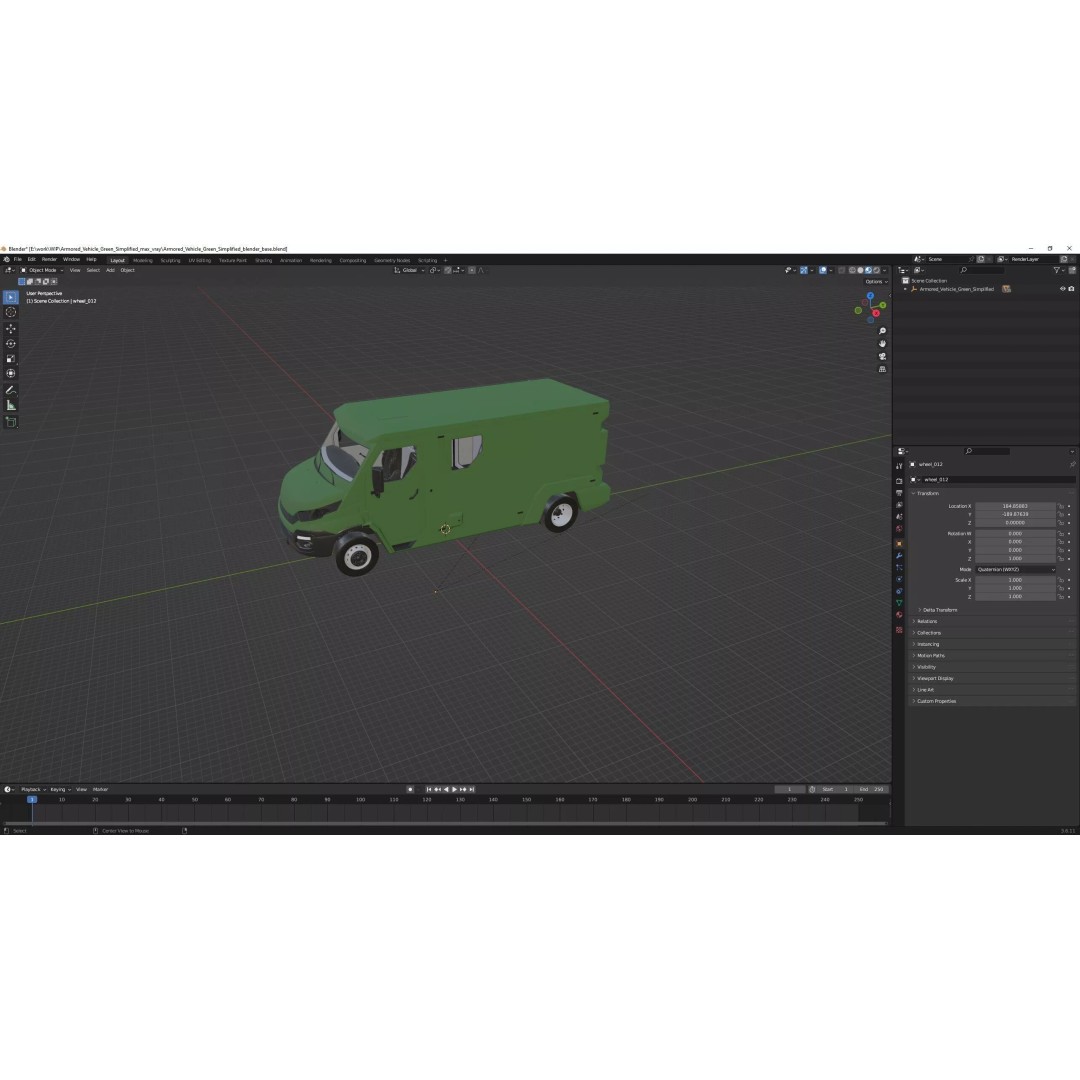
Task: Click the pan view hand icon
Action: (x=882, y=344)
